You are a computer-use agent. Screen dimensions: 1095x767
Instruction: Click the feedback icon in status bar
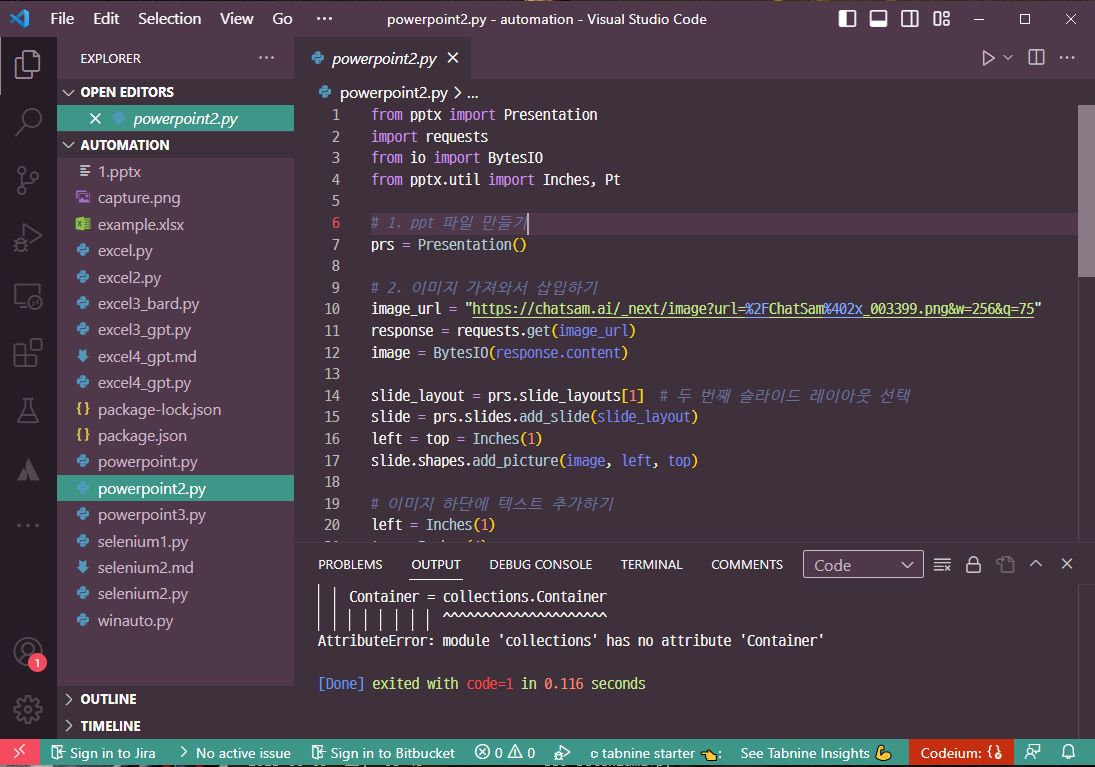1032,752
